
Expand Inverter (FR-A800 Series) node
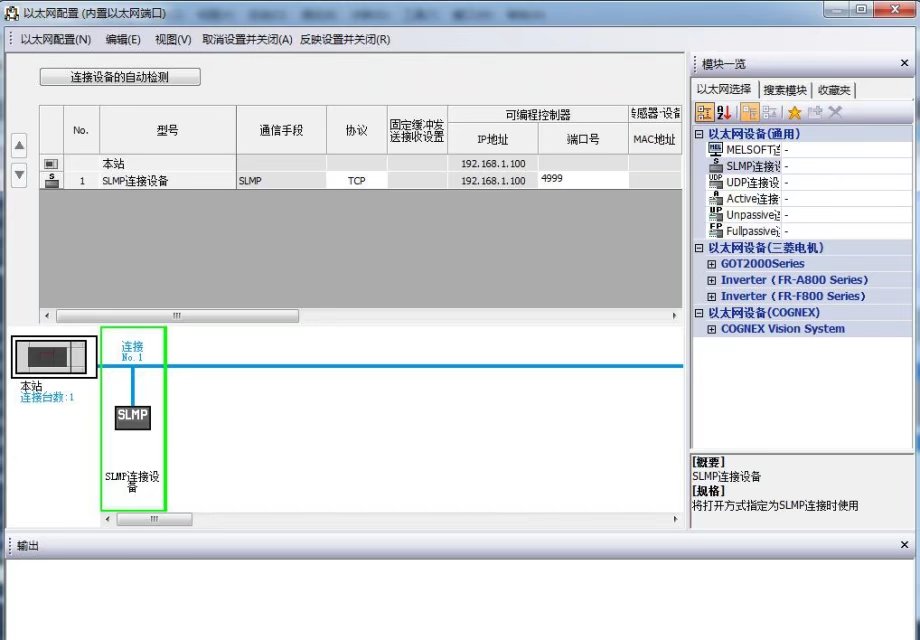click(712, 280)
